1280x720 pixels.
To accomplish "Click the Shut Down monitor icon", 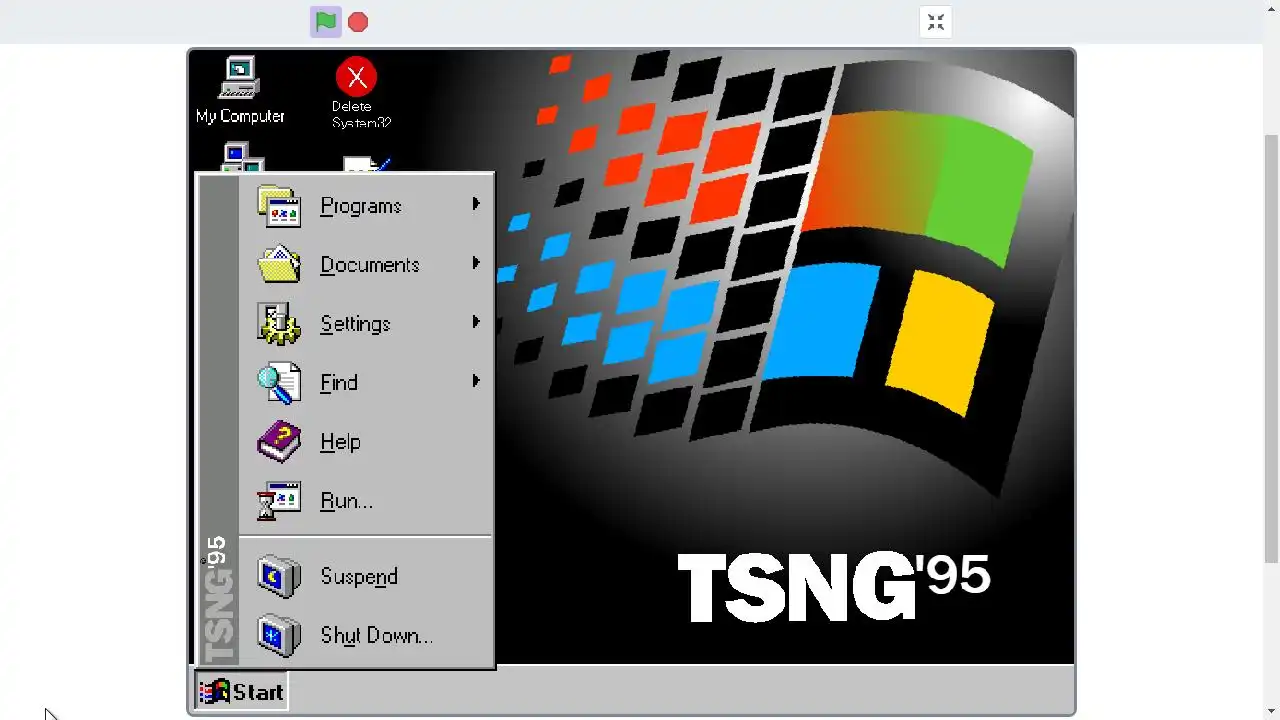I will pos(279,636).
